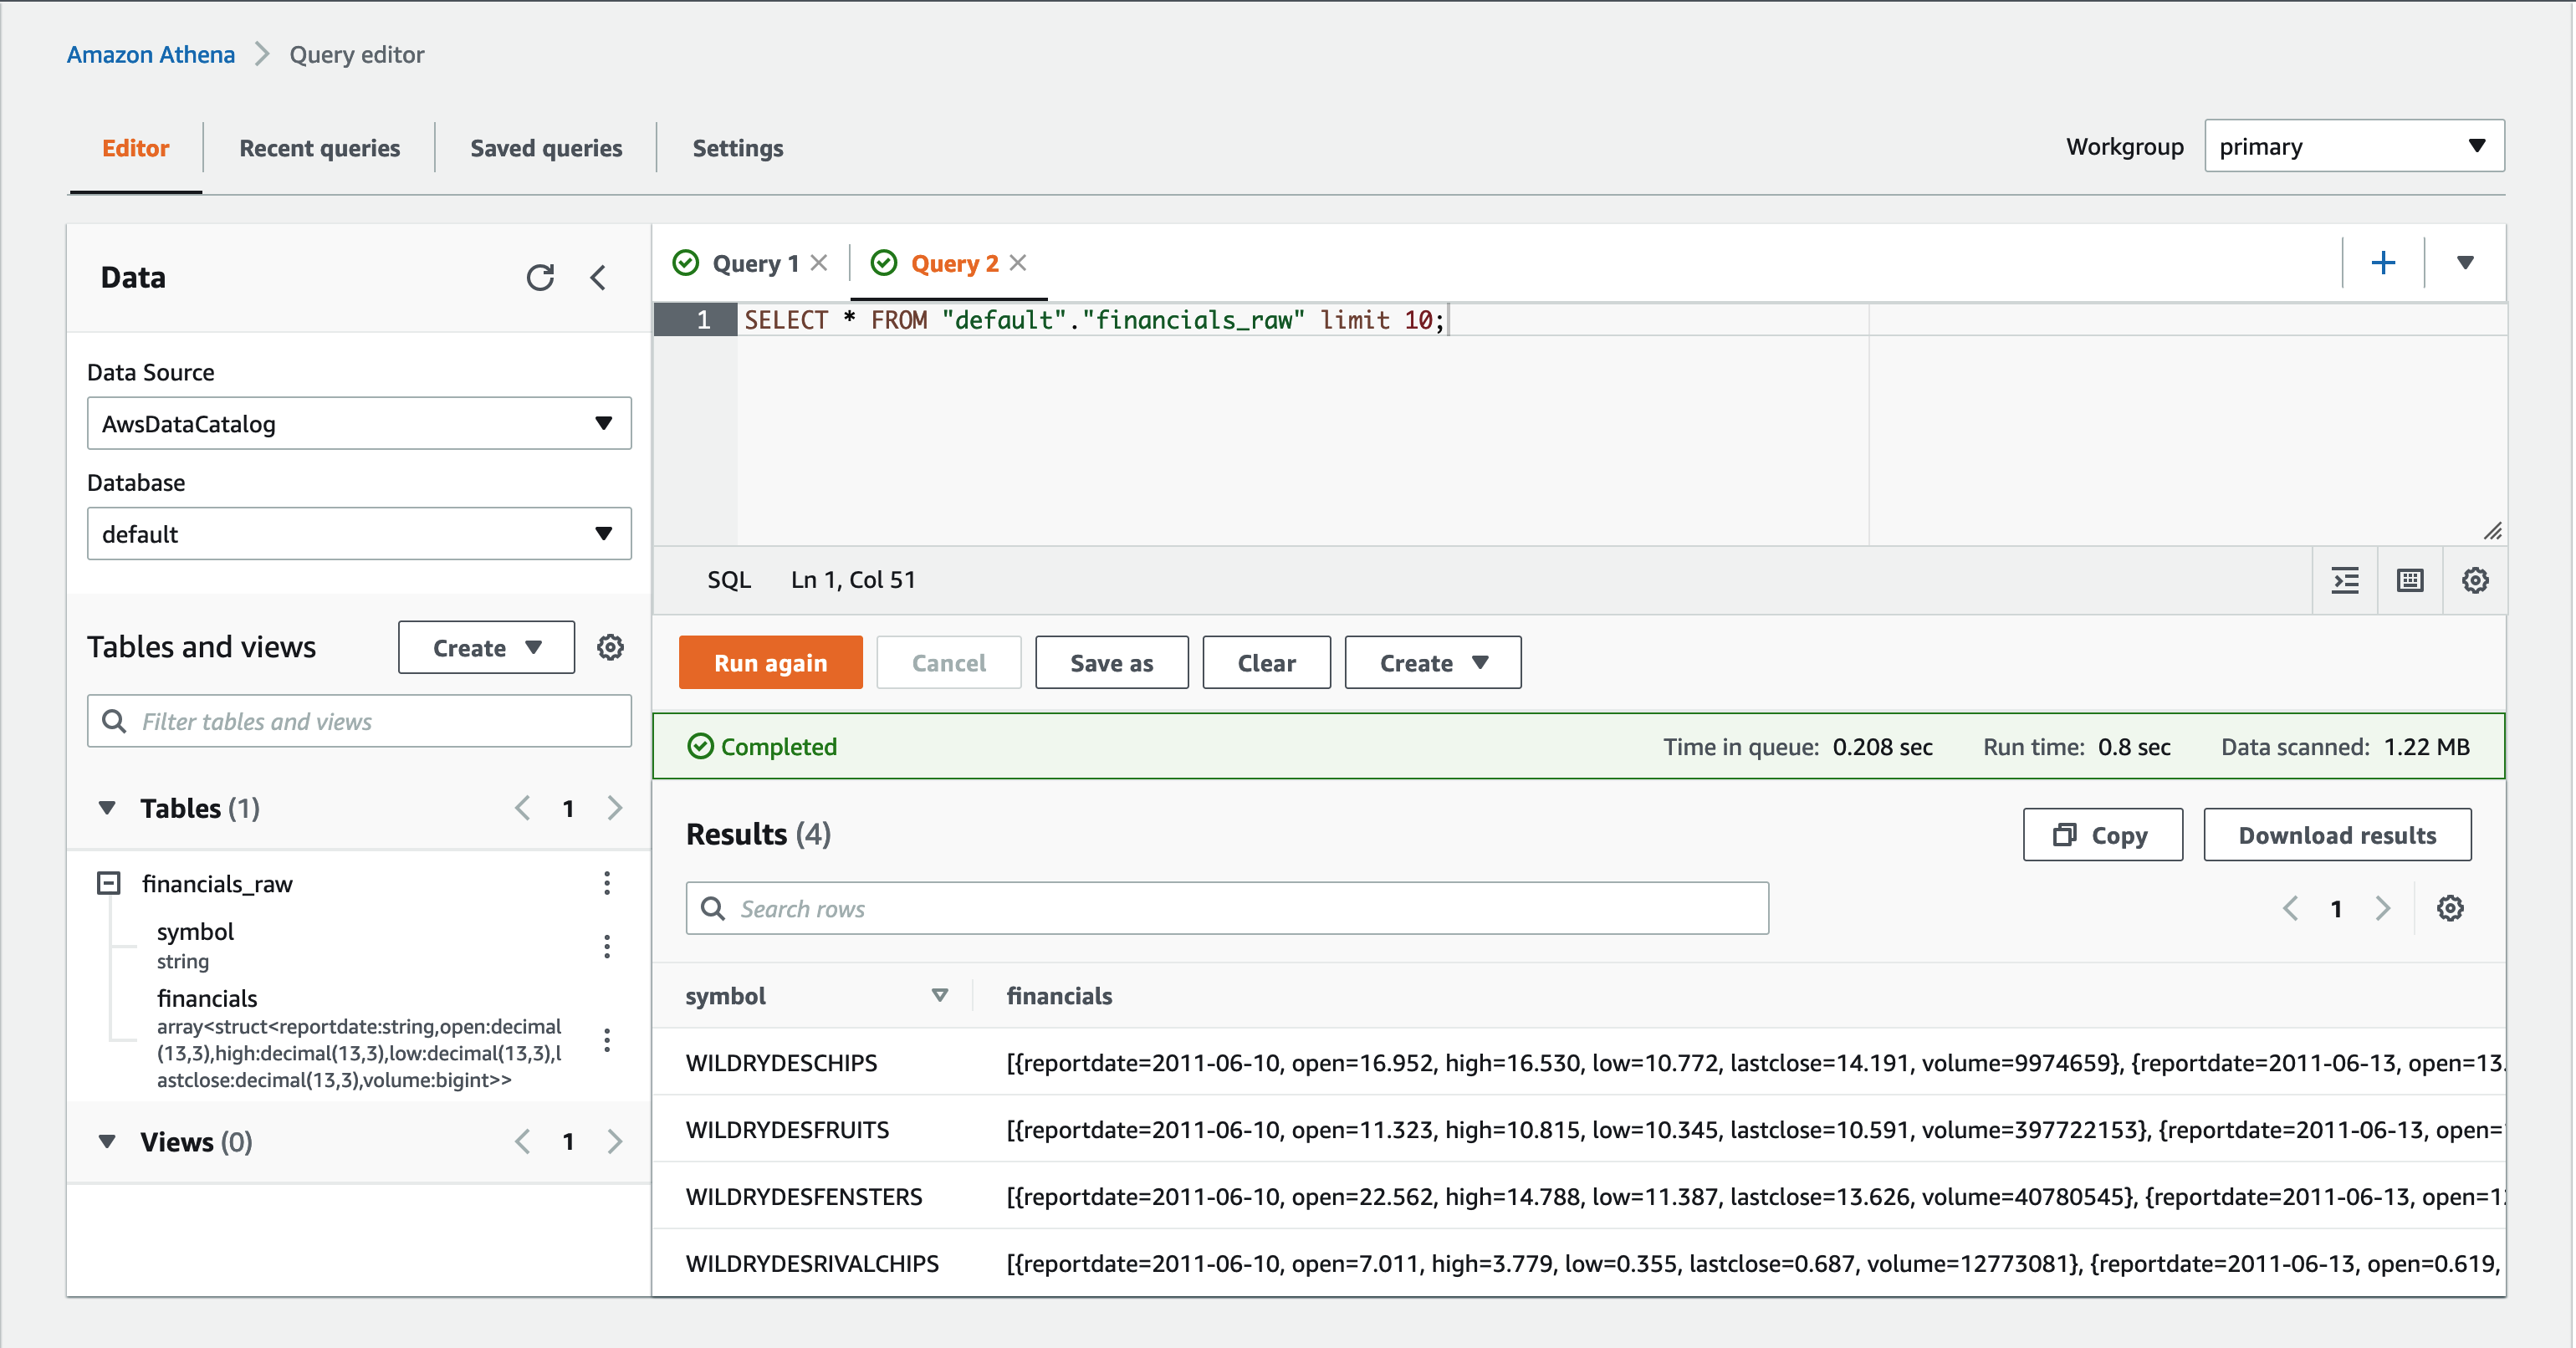Collapse the Data side panel

click(598, 277)
